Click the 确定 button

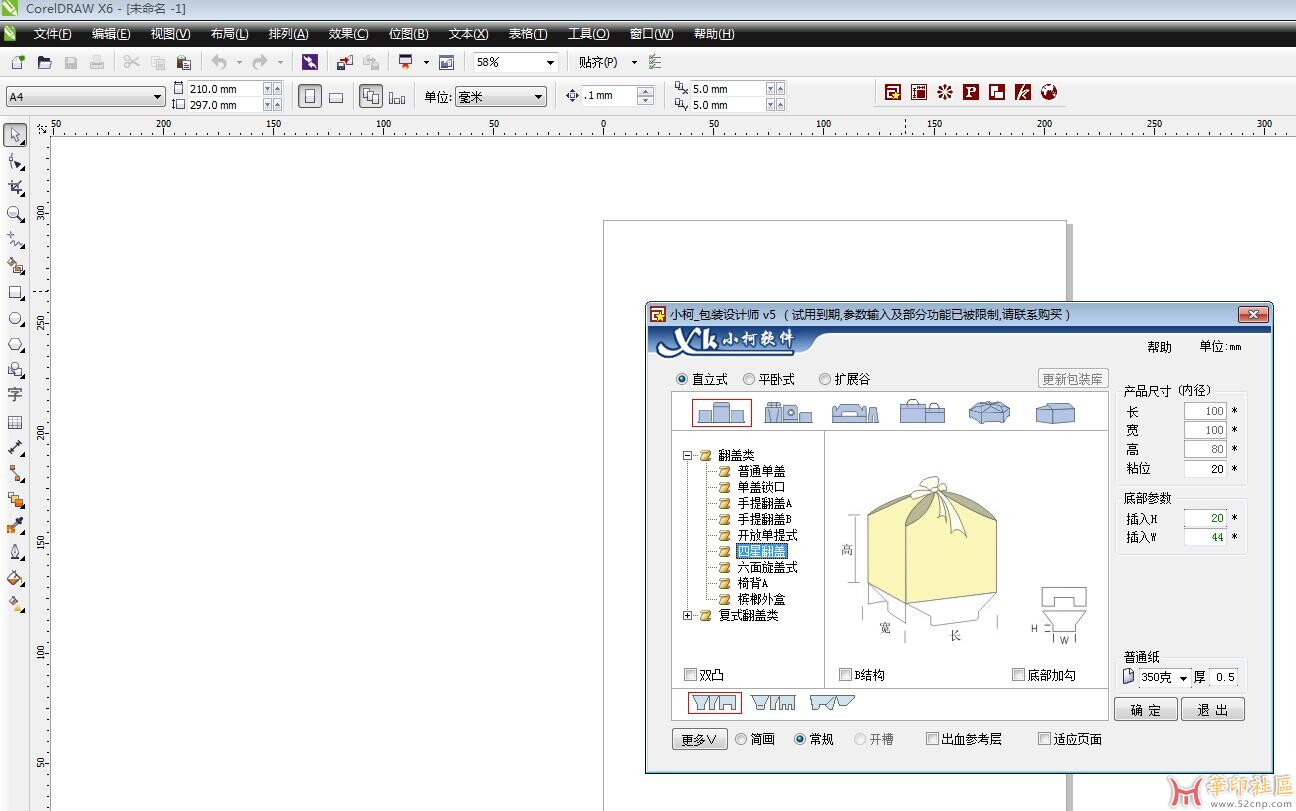coord(1145,709)
